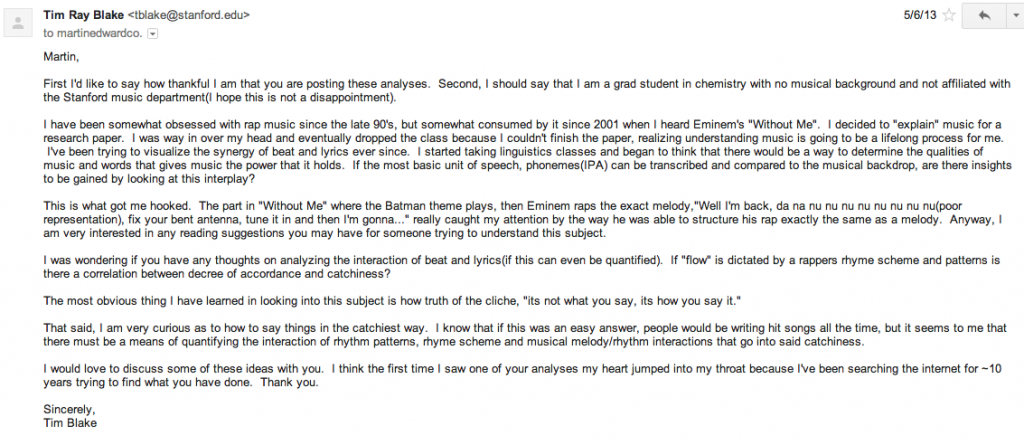Show details arrow next to martinedwardco.
This screenshot has height=445, width=1024.
click(x=153, y=34)
